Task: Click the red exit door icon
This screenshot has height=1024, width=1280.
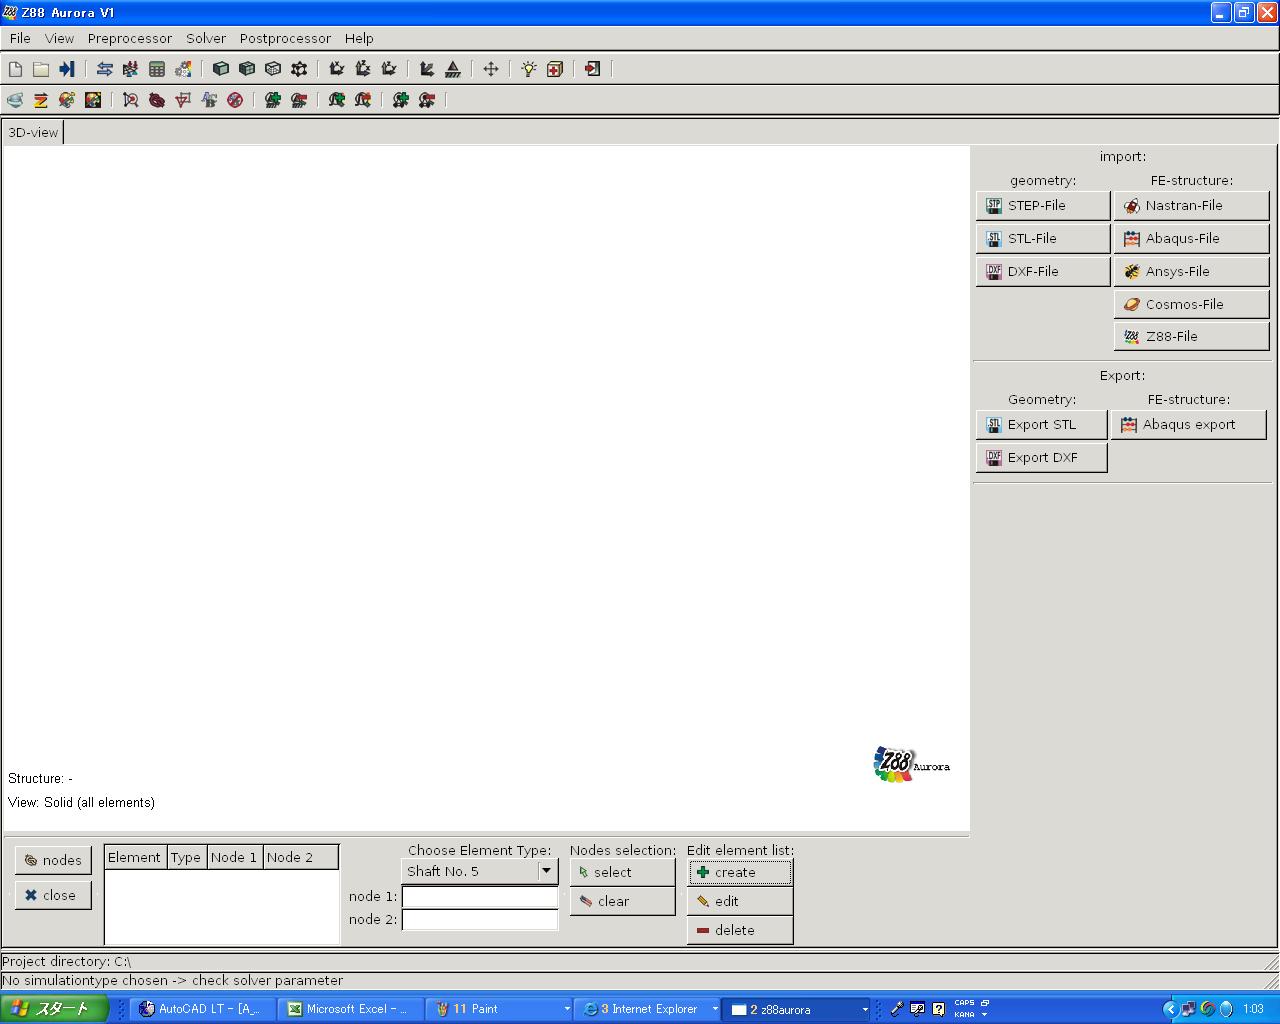Action: pos(593,69)
